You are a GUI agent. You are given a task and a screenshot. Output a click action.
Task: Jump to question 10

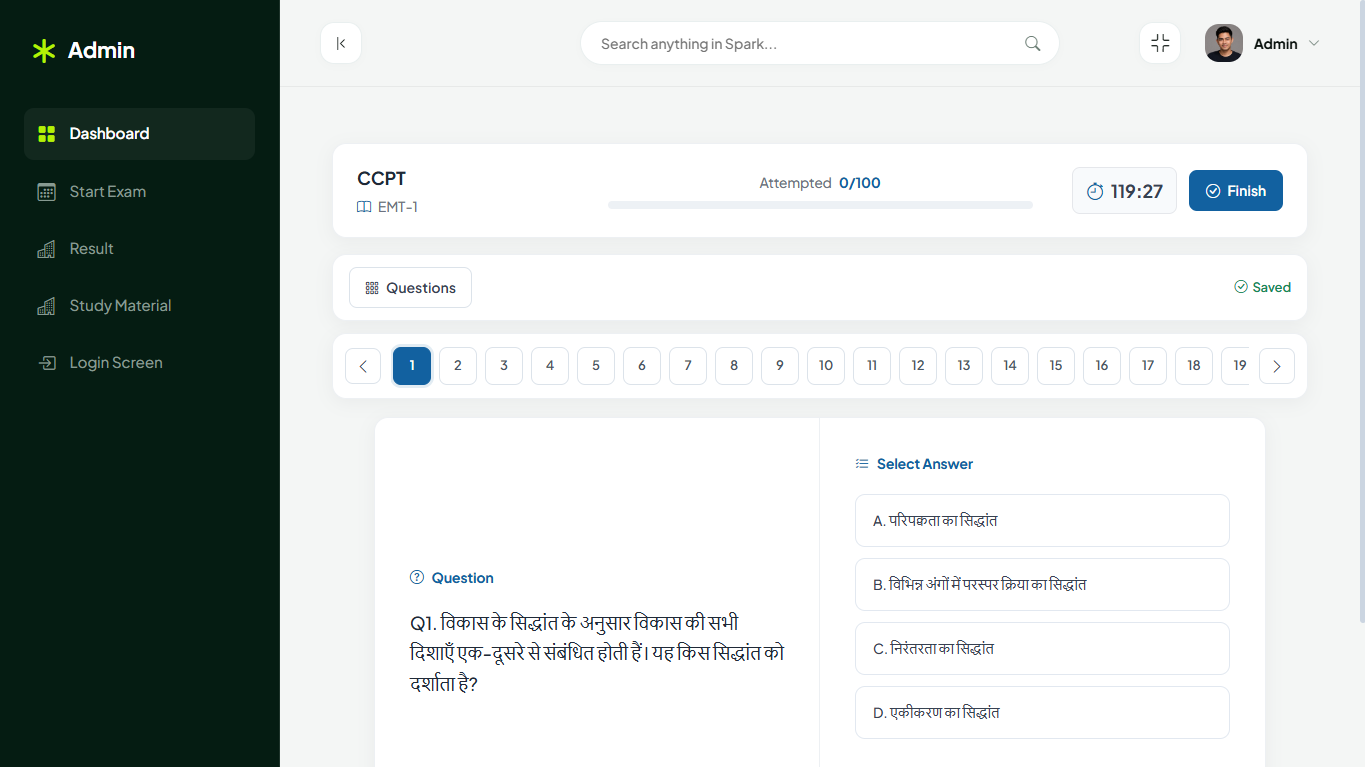pos(826,366)
